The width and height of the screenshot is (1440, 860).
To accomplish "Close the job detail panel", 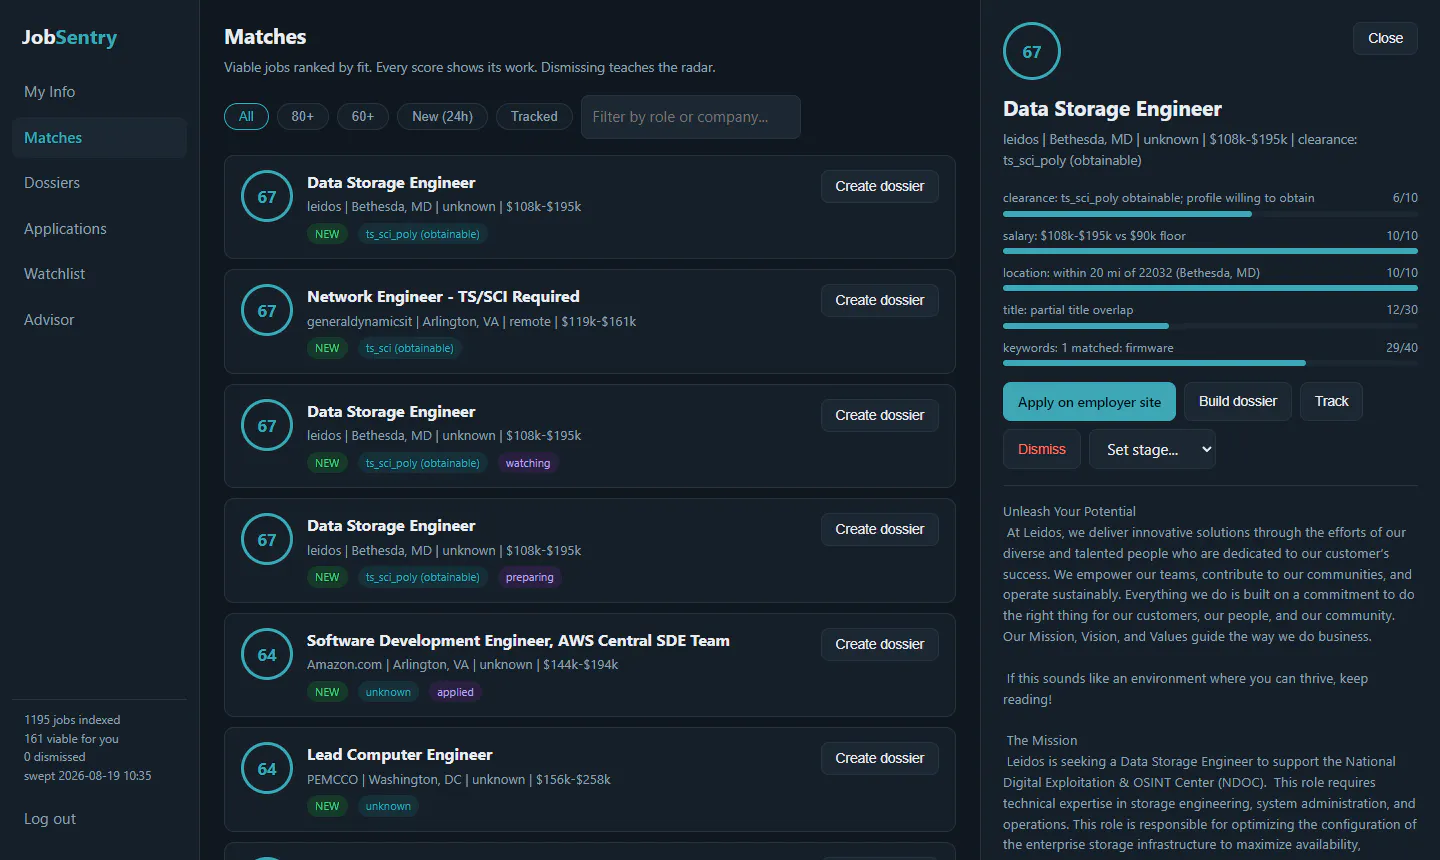I will point(1385,38).
